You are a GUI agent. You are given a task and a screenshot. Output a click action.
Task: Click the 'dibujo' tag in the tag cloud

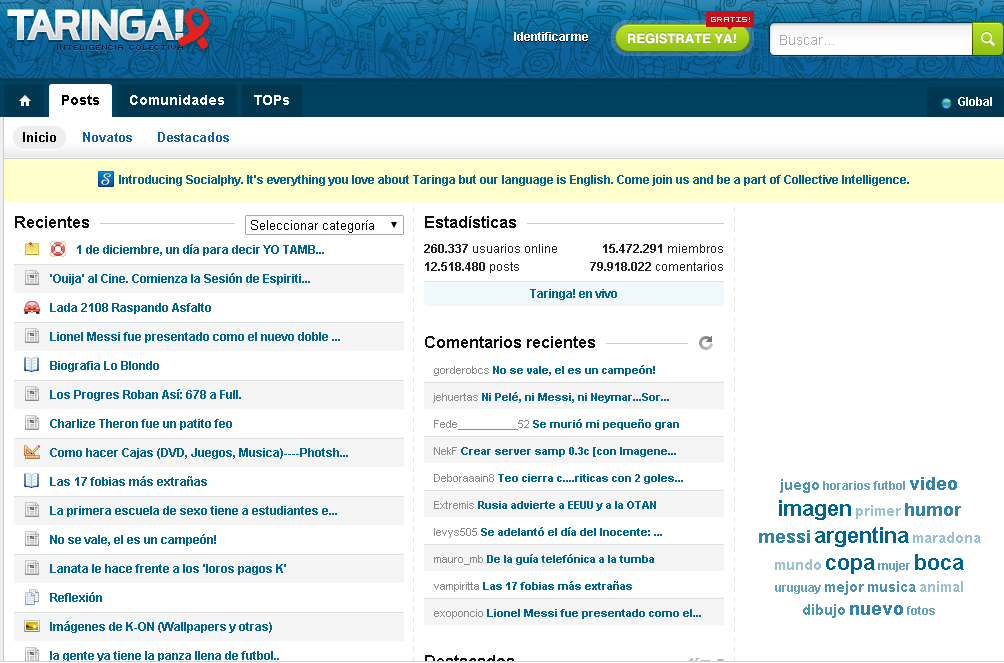[824, 610]
